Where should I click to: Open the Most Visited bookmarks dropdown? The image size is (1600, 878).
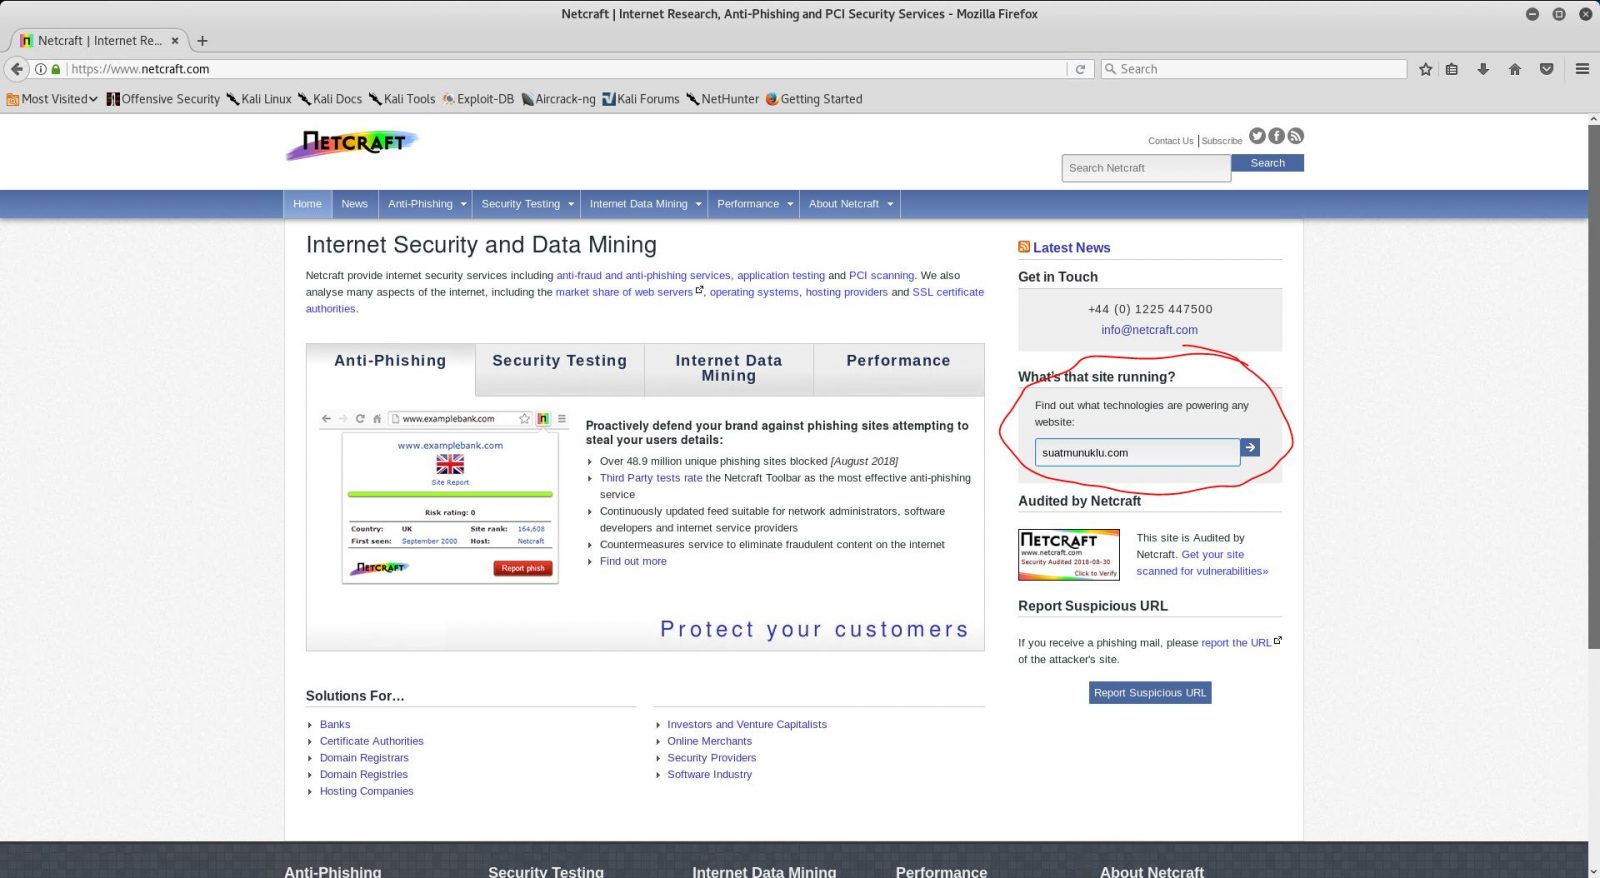pyautogui.click(x=52, y=99)
